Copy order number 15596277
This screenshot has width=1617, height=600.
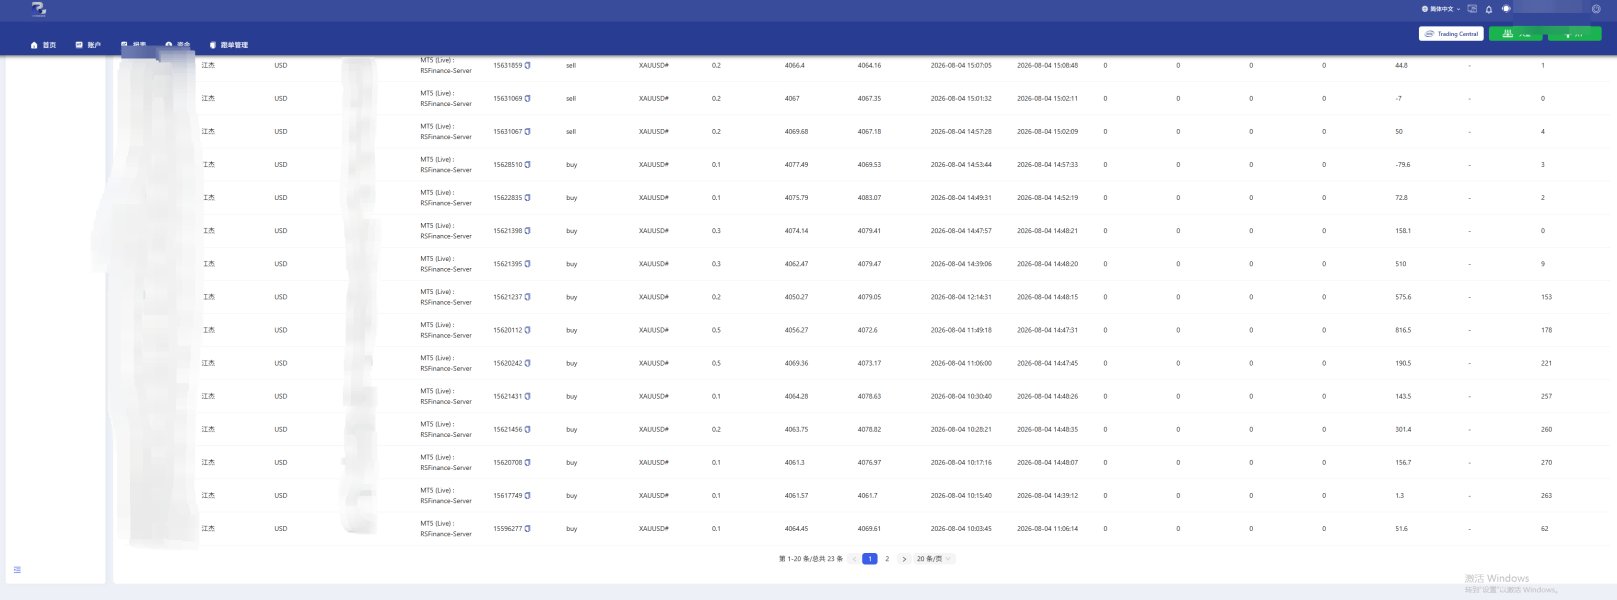point(528,529)
